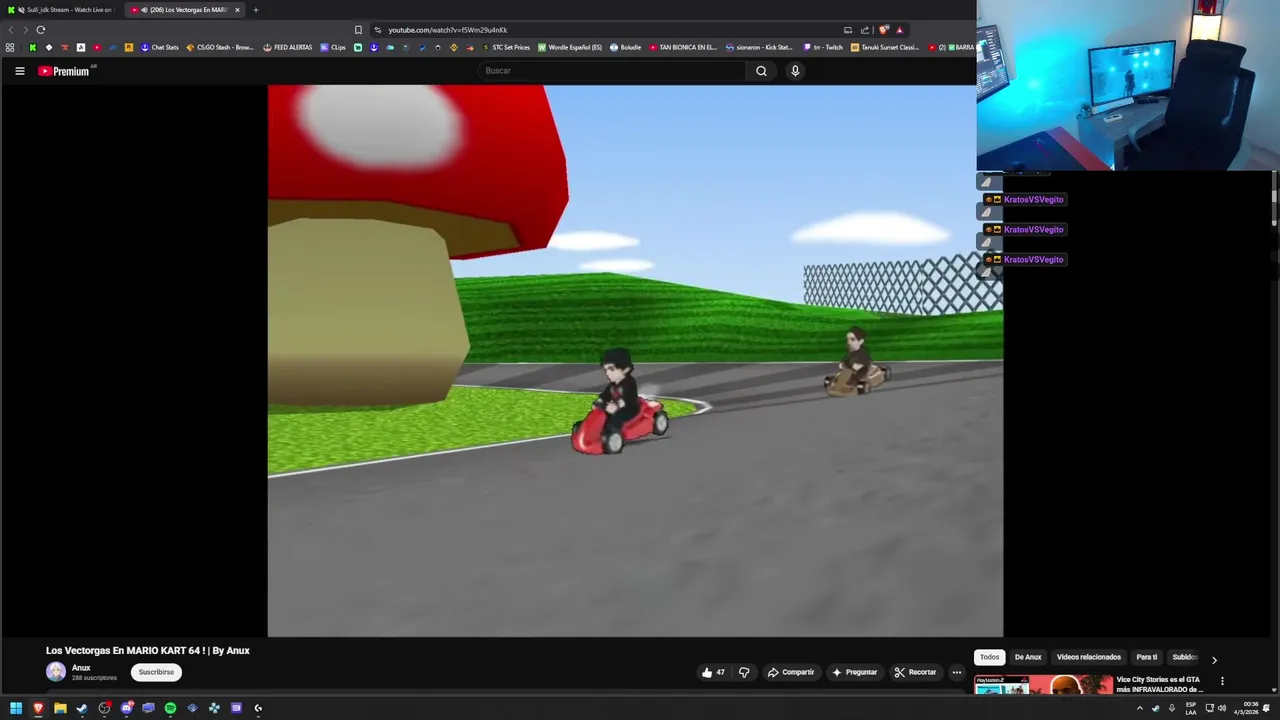Open more actions three-dot menu
Image resolution: width=1280 pixels, height=720 pixels.
pos(956,672)
